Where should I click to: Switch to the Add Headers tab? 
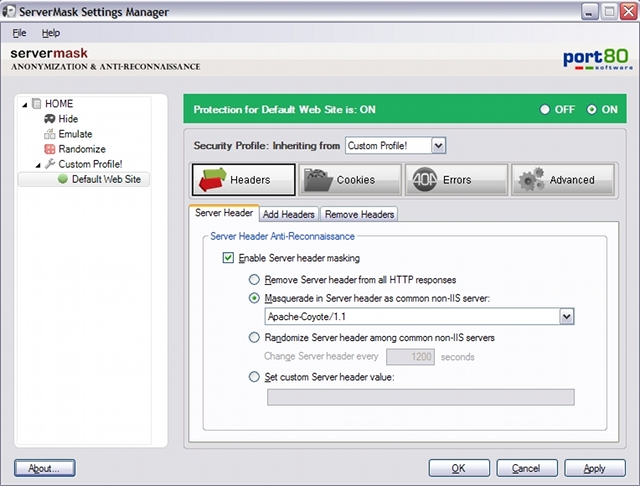(289, 214)
